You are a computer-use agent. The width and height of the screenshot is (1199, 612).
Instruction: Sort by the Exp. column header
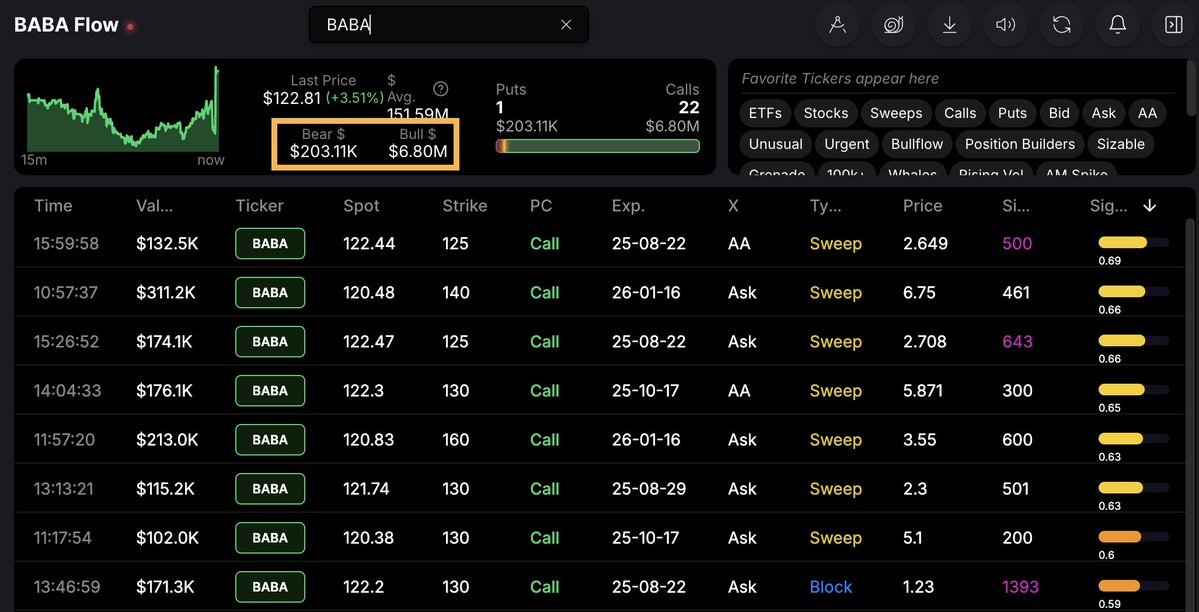(x=629, y=206)
